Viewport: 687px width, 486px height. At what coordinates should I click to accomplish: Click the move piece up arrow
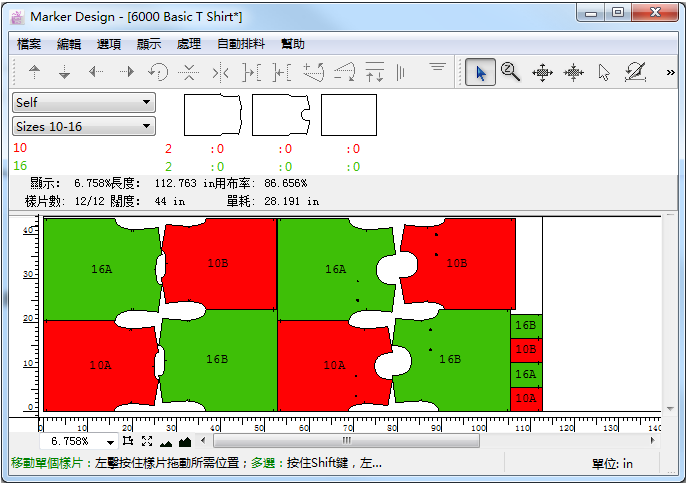point(35,72)
